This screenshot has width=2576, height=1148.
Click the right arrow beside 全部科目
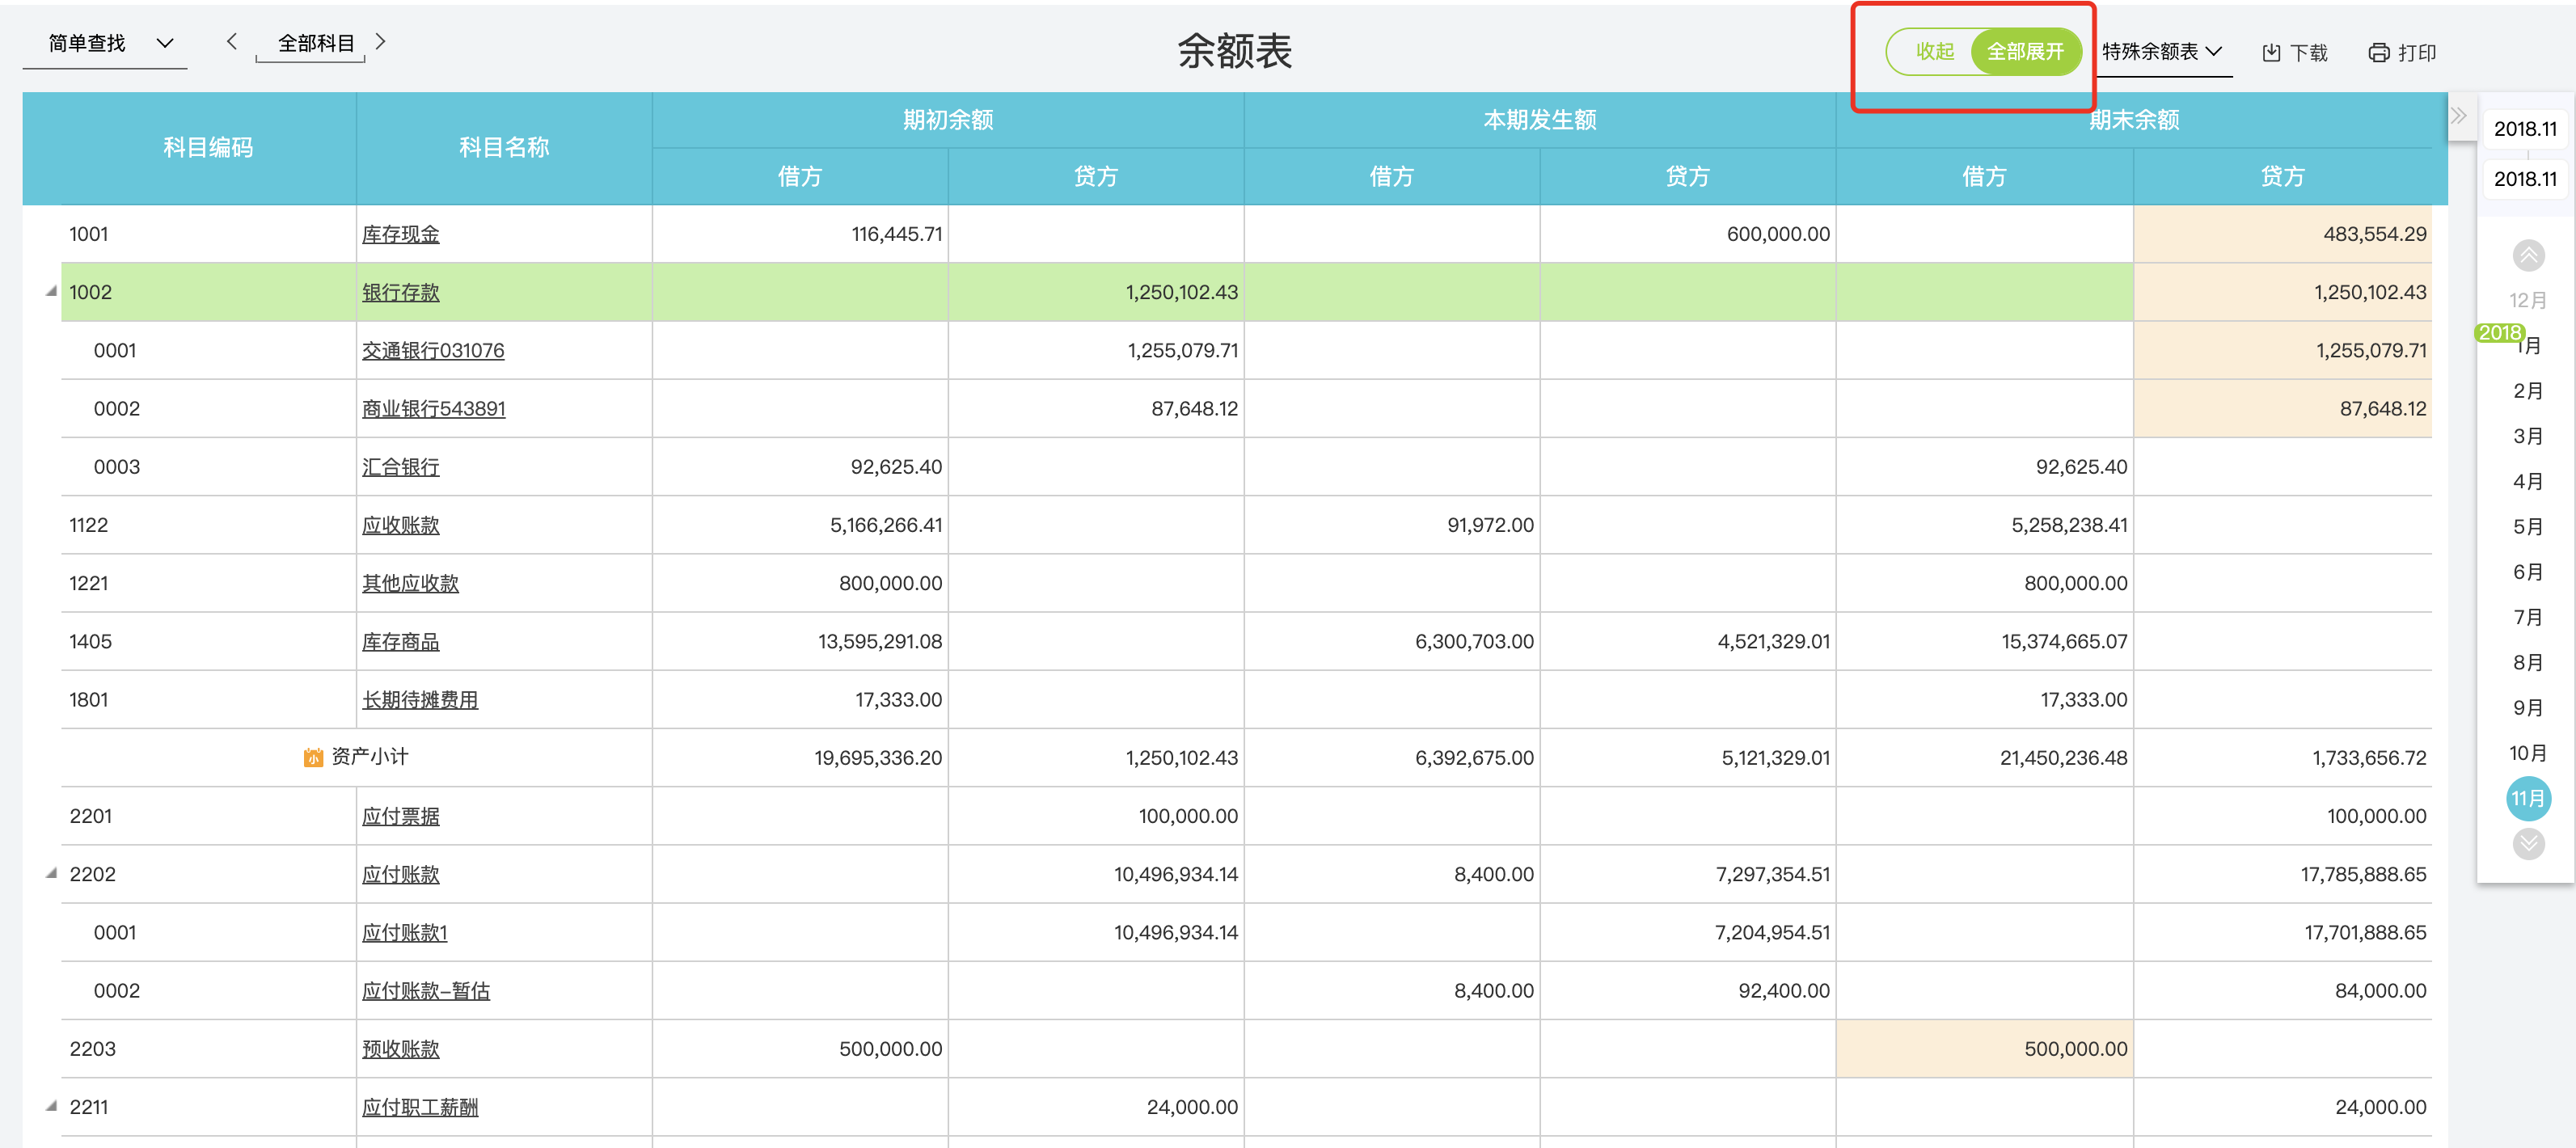[380, 42]
